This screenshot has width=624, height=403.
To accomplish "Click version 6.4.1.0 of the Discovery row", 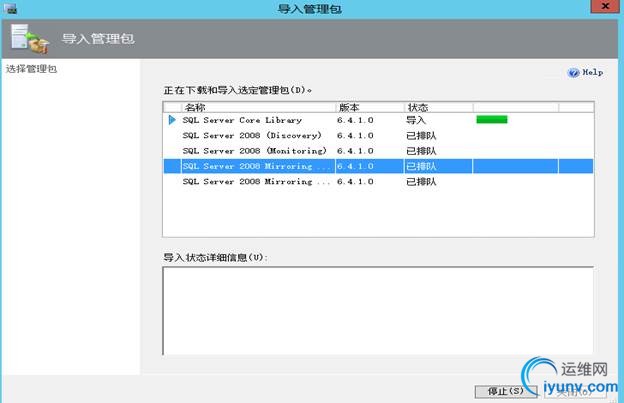I will 355,135.
